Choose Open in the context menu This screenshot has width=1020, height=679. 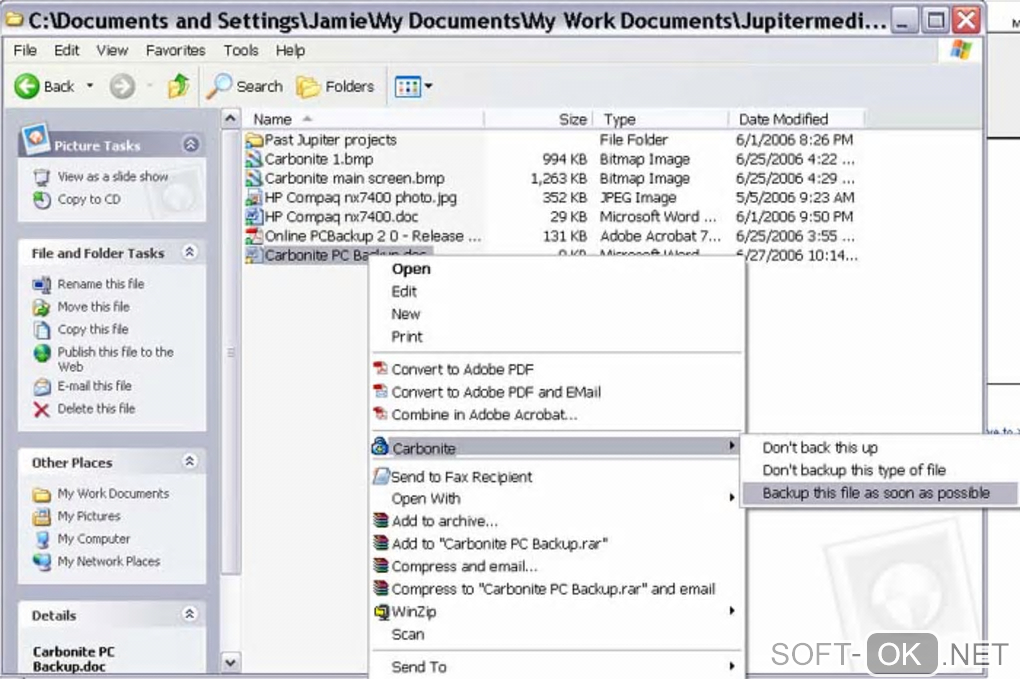click(411, 269)
